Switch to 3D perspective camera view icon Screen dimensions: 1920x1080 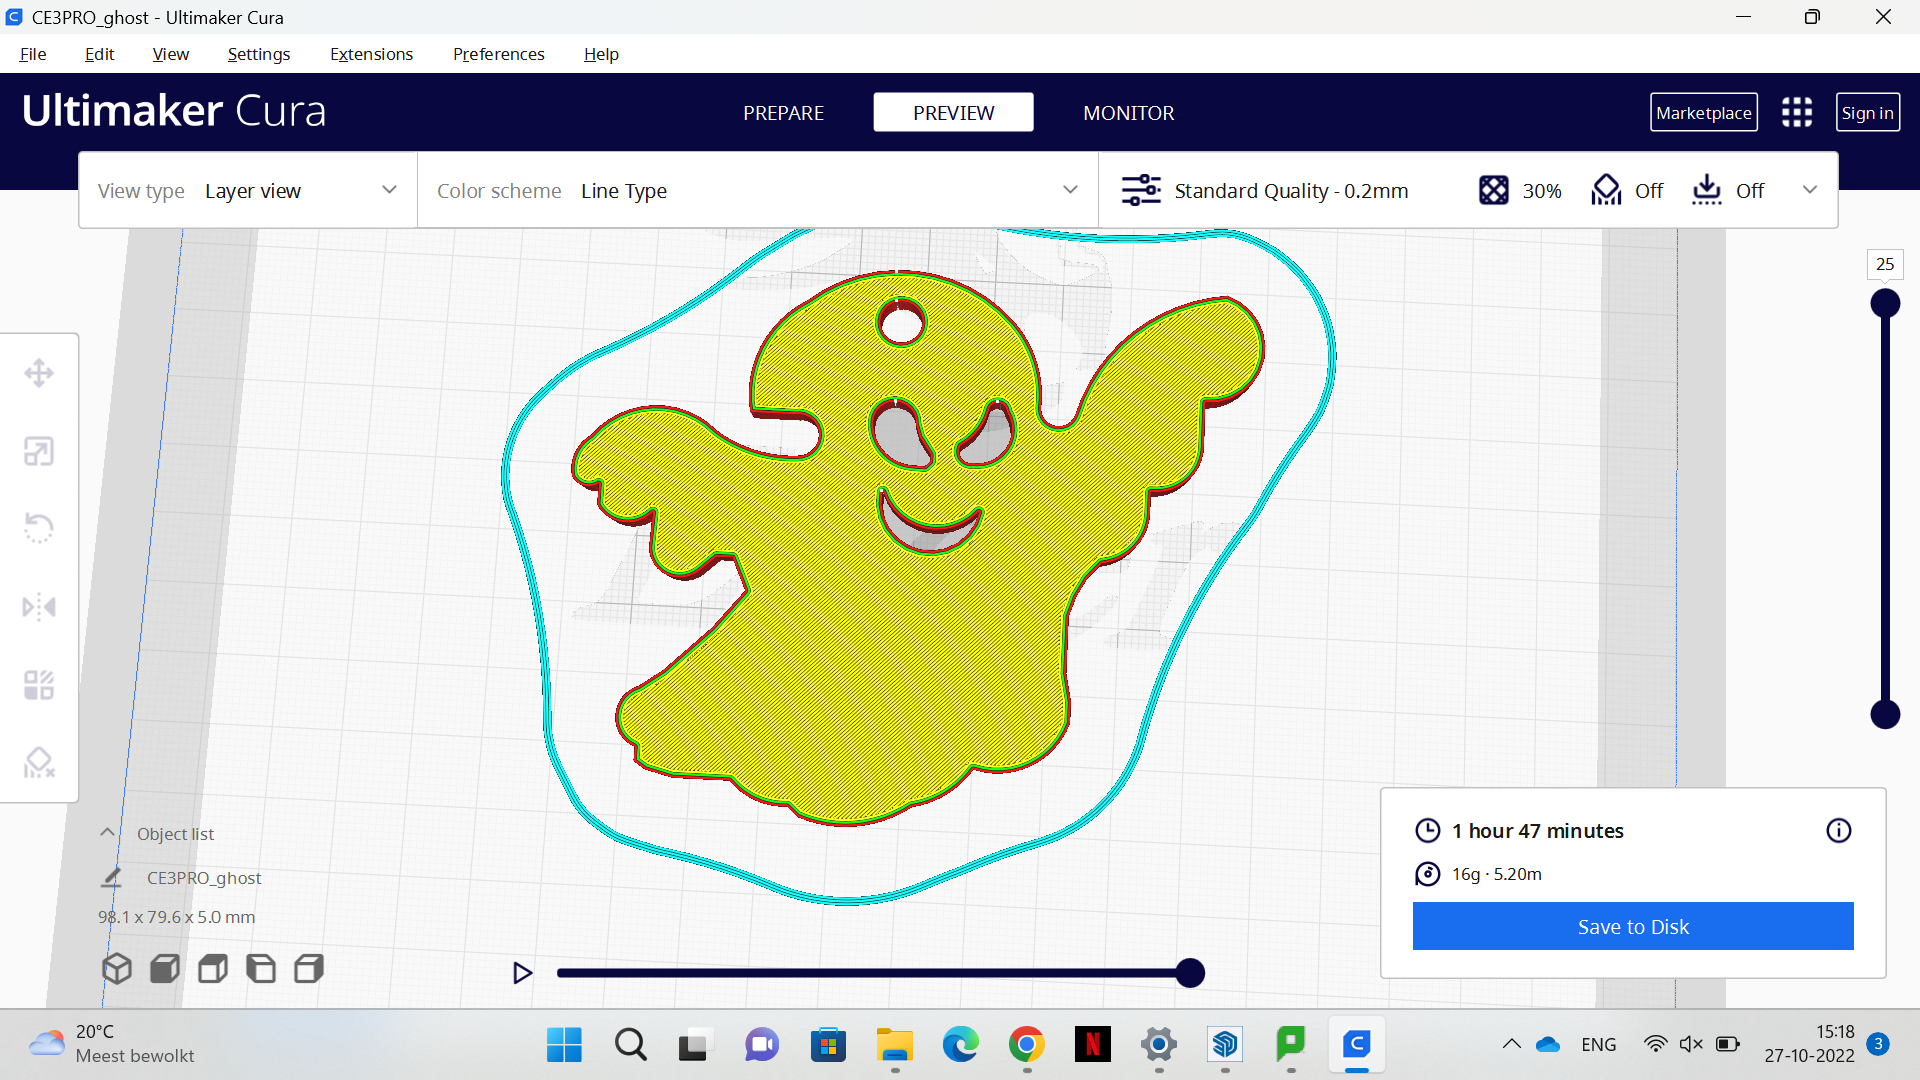click(117, 968)
